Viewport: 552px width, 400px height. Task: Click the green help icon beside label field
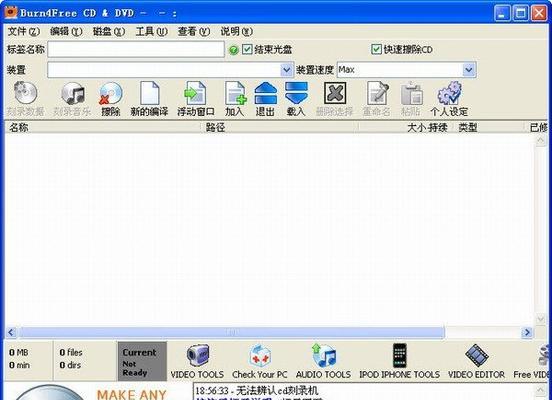(233, 50)
